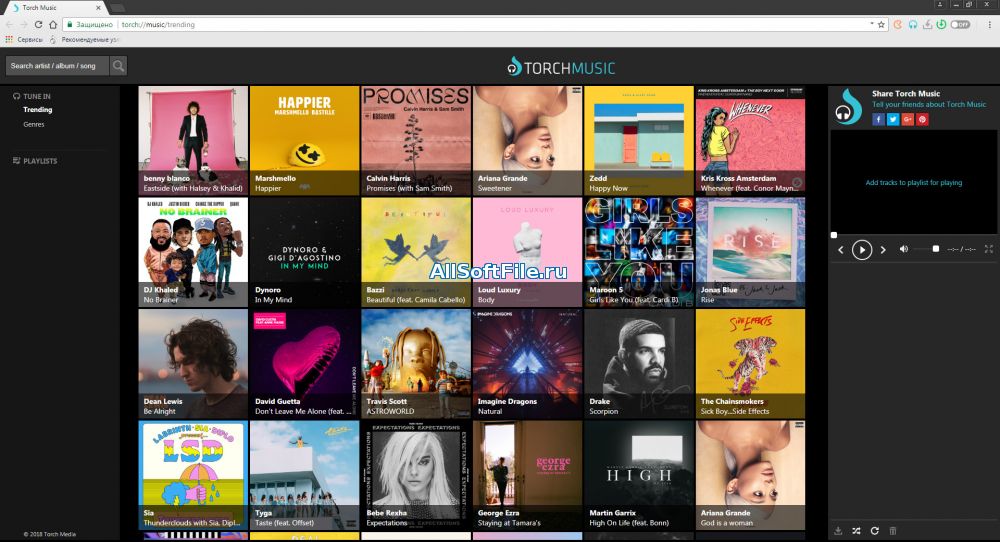Share Torch Music on Pinterest
This screenshot has width=1000, height=542.
tap(922, 119)
